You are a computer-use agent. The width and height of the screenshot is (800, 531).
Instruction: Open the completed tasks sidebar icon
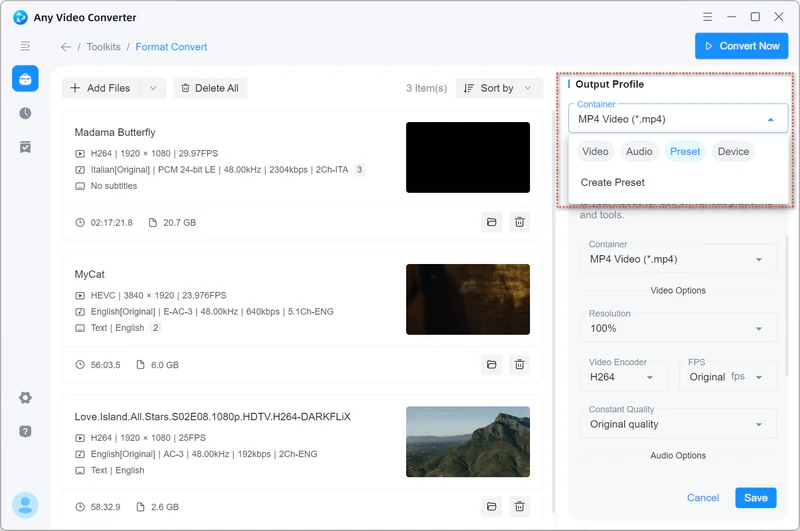(25, 147)
